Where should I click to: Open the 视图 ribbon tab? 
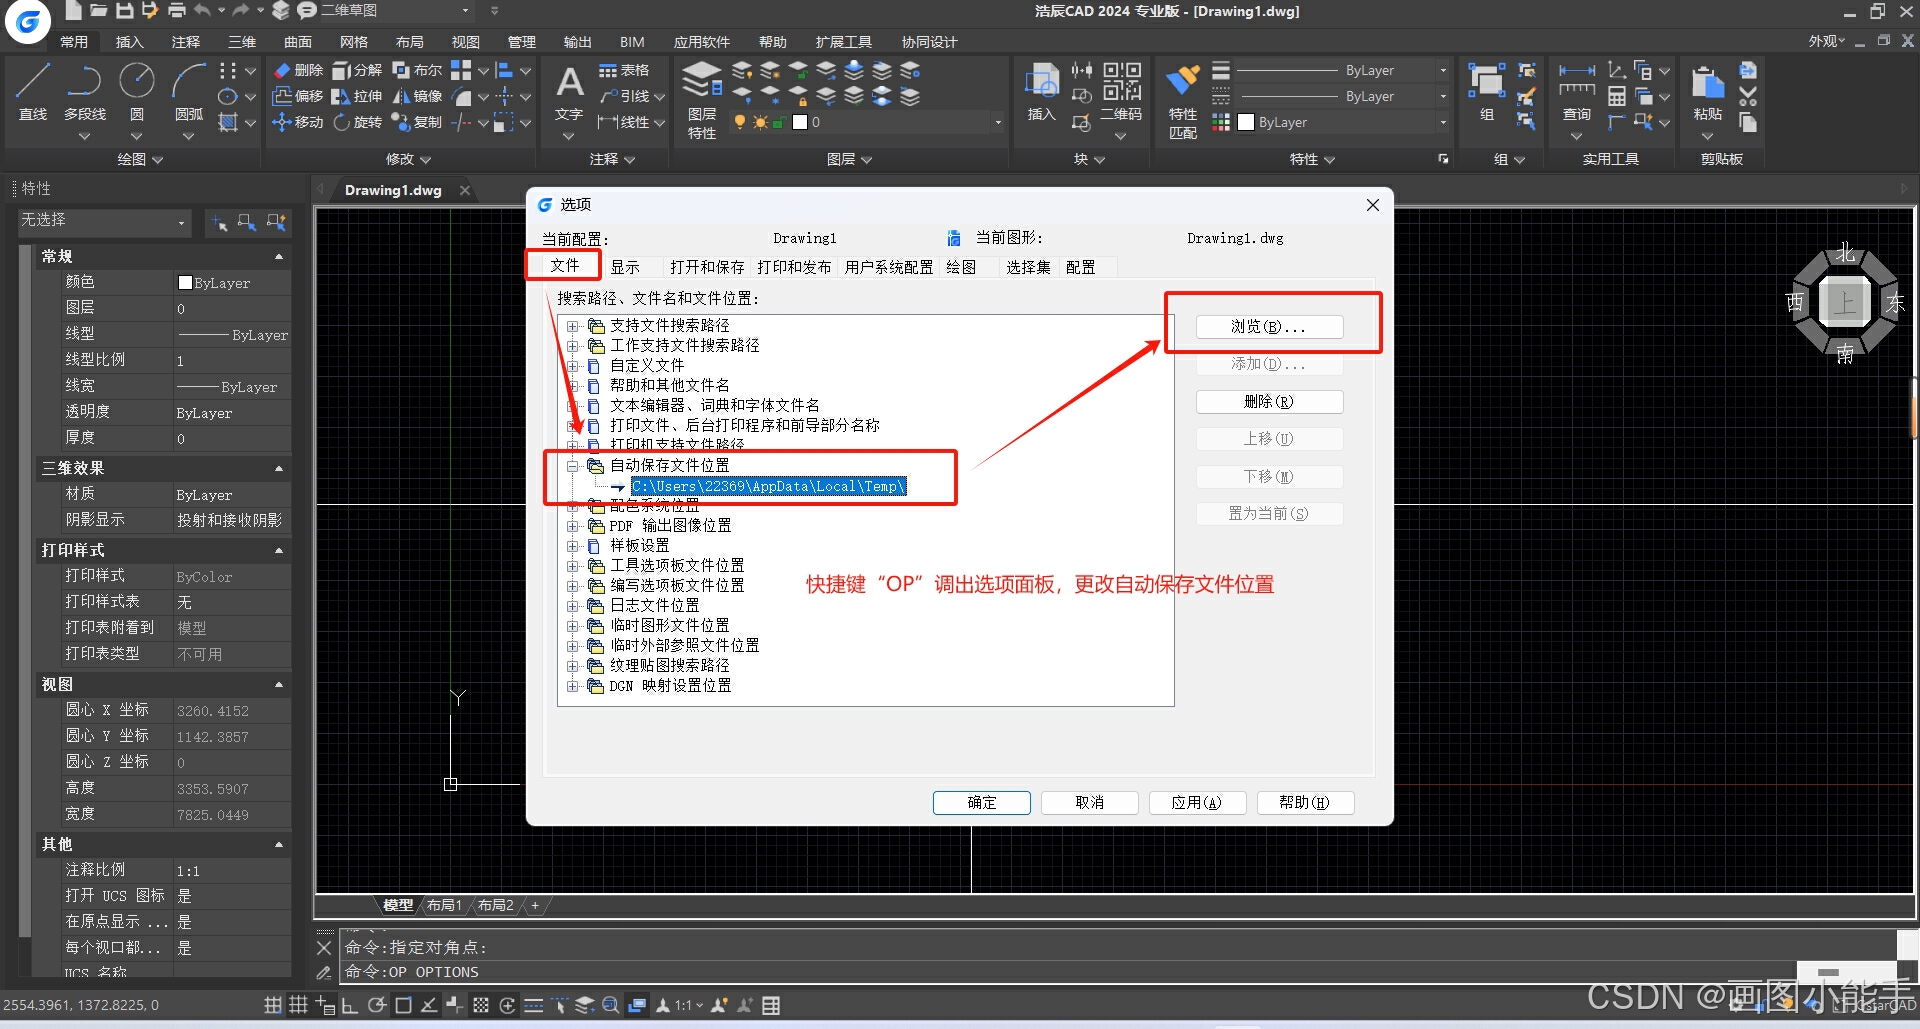pyautogui.click(x=466, y=42)
